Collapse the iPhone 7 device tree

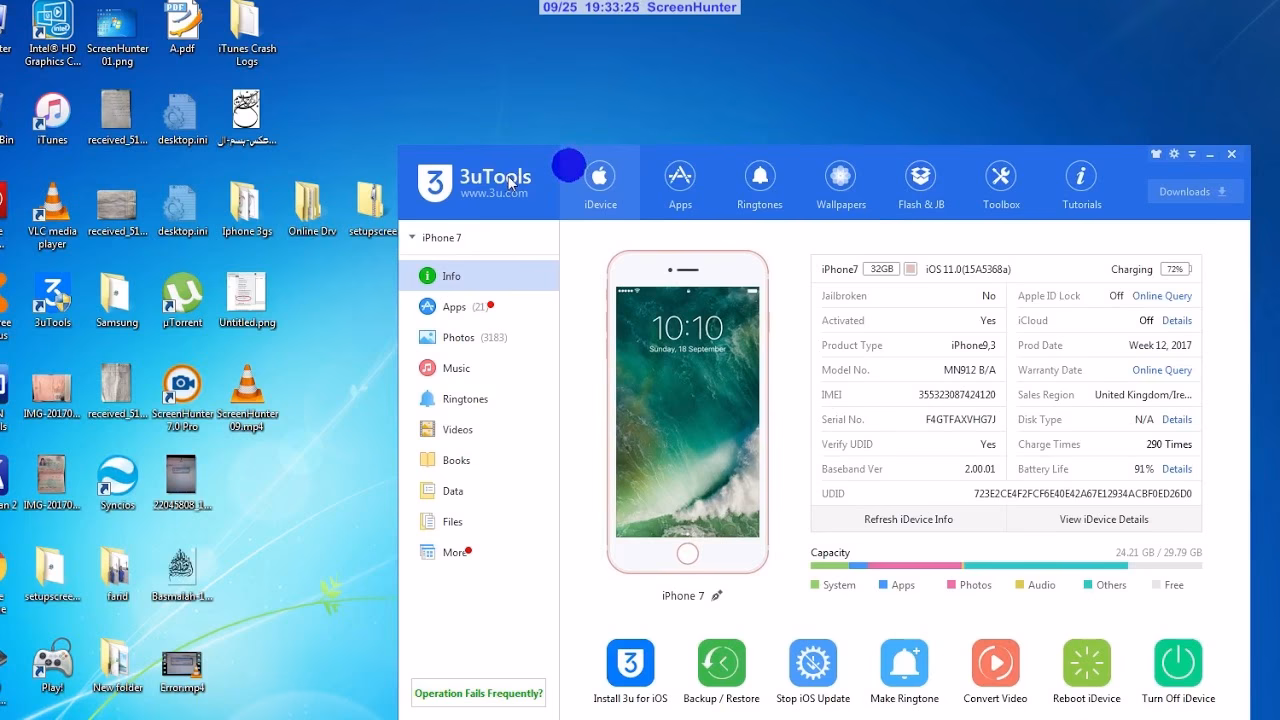click(x=412, y=237)
